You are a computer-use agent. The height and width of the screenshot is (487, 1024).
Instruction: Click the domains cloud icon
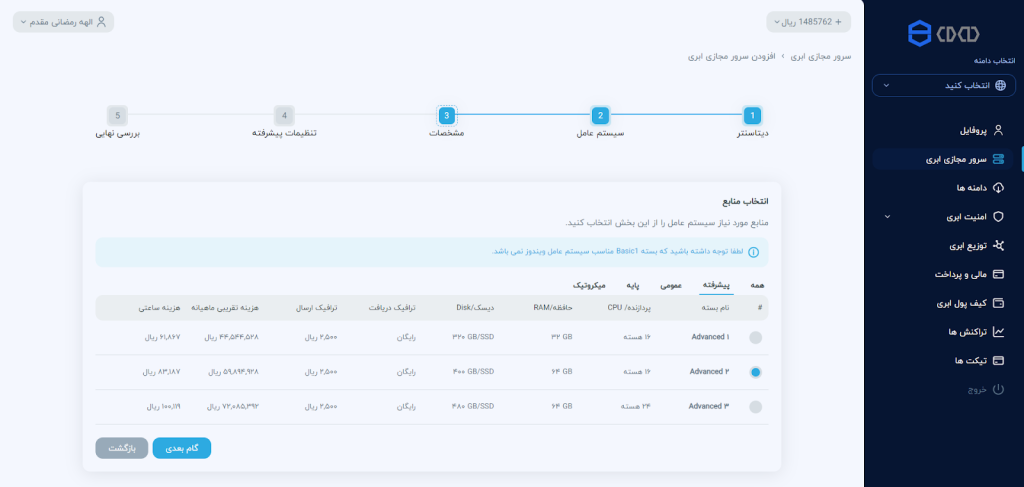(997, 187)
